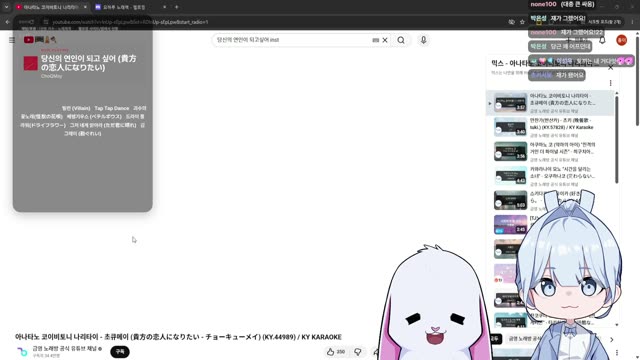Open the YouTube hamburger guide menu

coord(12,40)
